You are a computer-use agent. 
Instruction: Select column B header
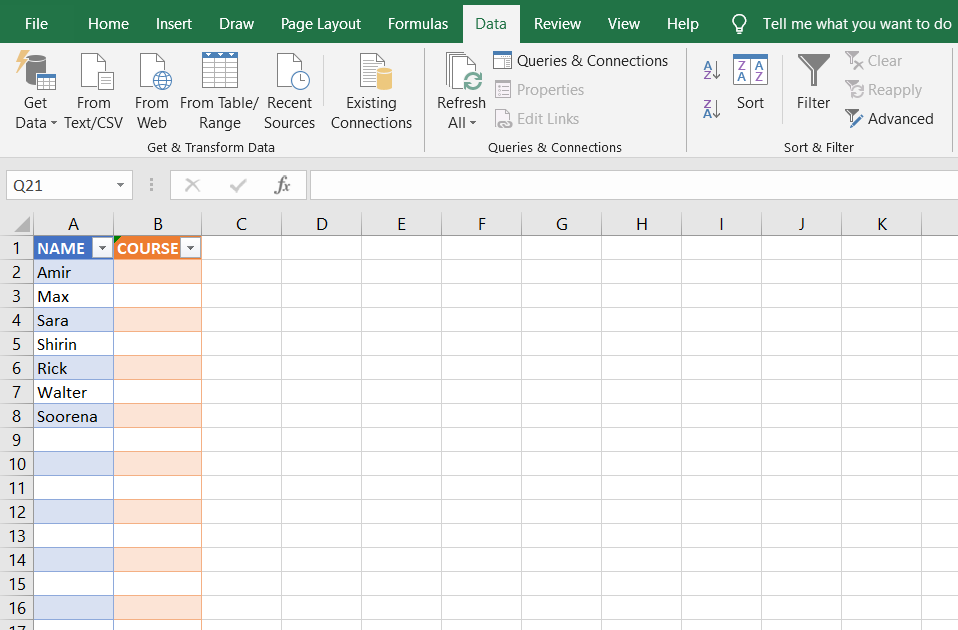point(158,224)
